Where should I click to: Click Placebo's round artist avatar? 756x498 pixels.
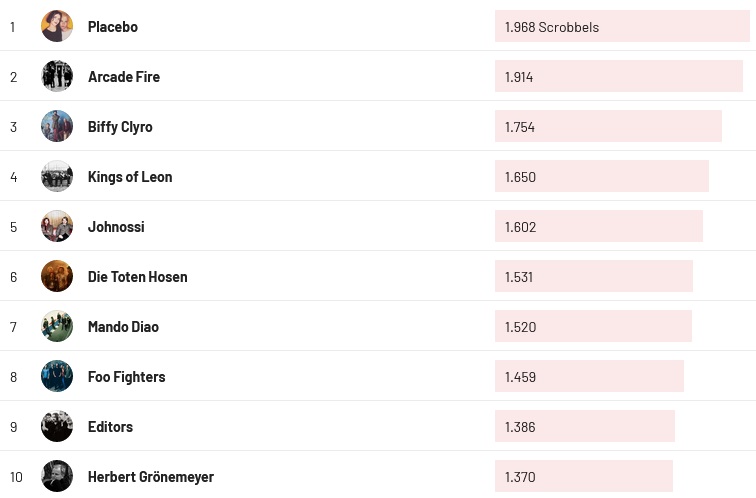57,26
